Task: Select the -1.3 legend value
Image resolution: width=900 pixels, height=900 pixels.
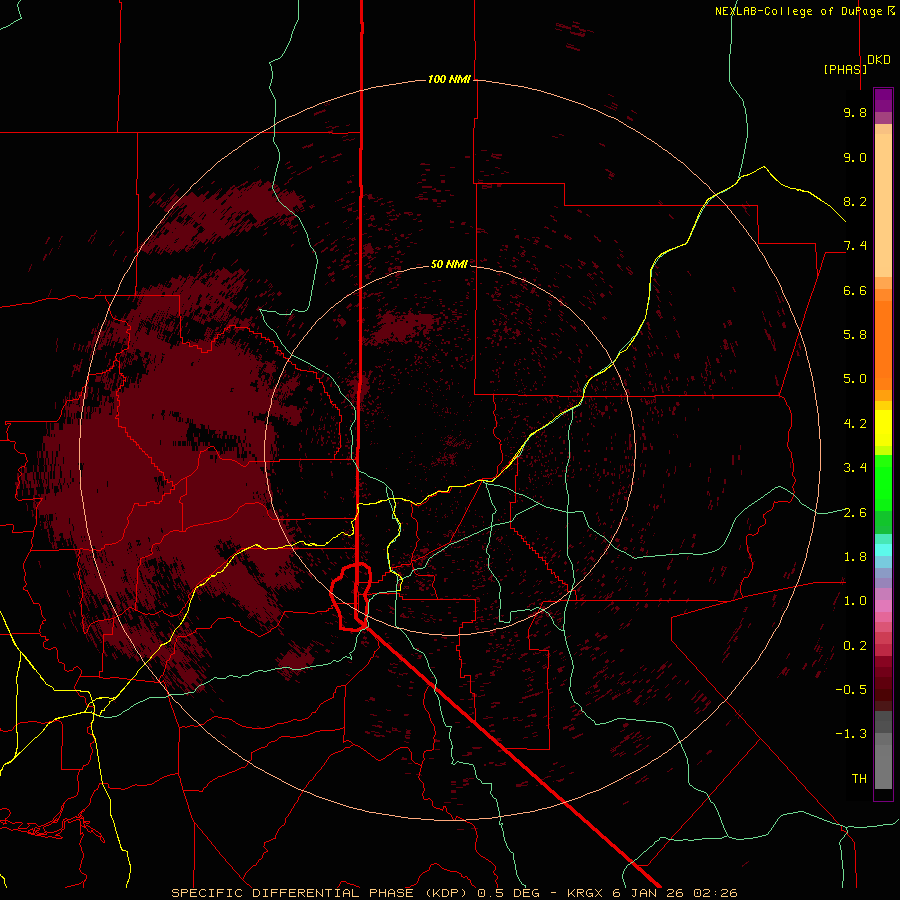Action: [851, 734]
